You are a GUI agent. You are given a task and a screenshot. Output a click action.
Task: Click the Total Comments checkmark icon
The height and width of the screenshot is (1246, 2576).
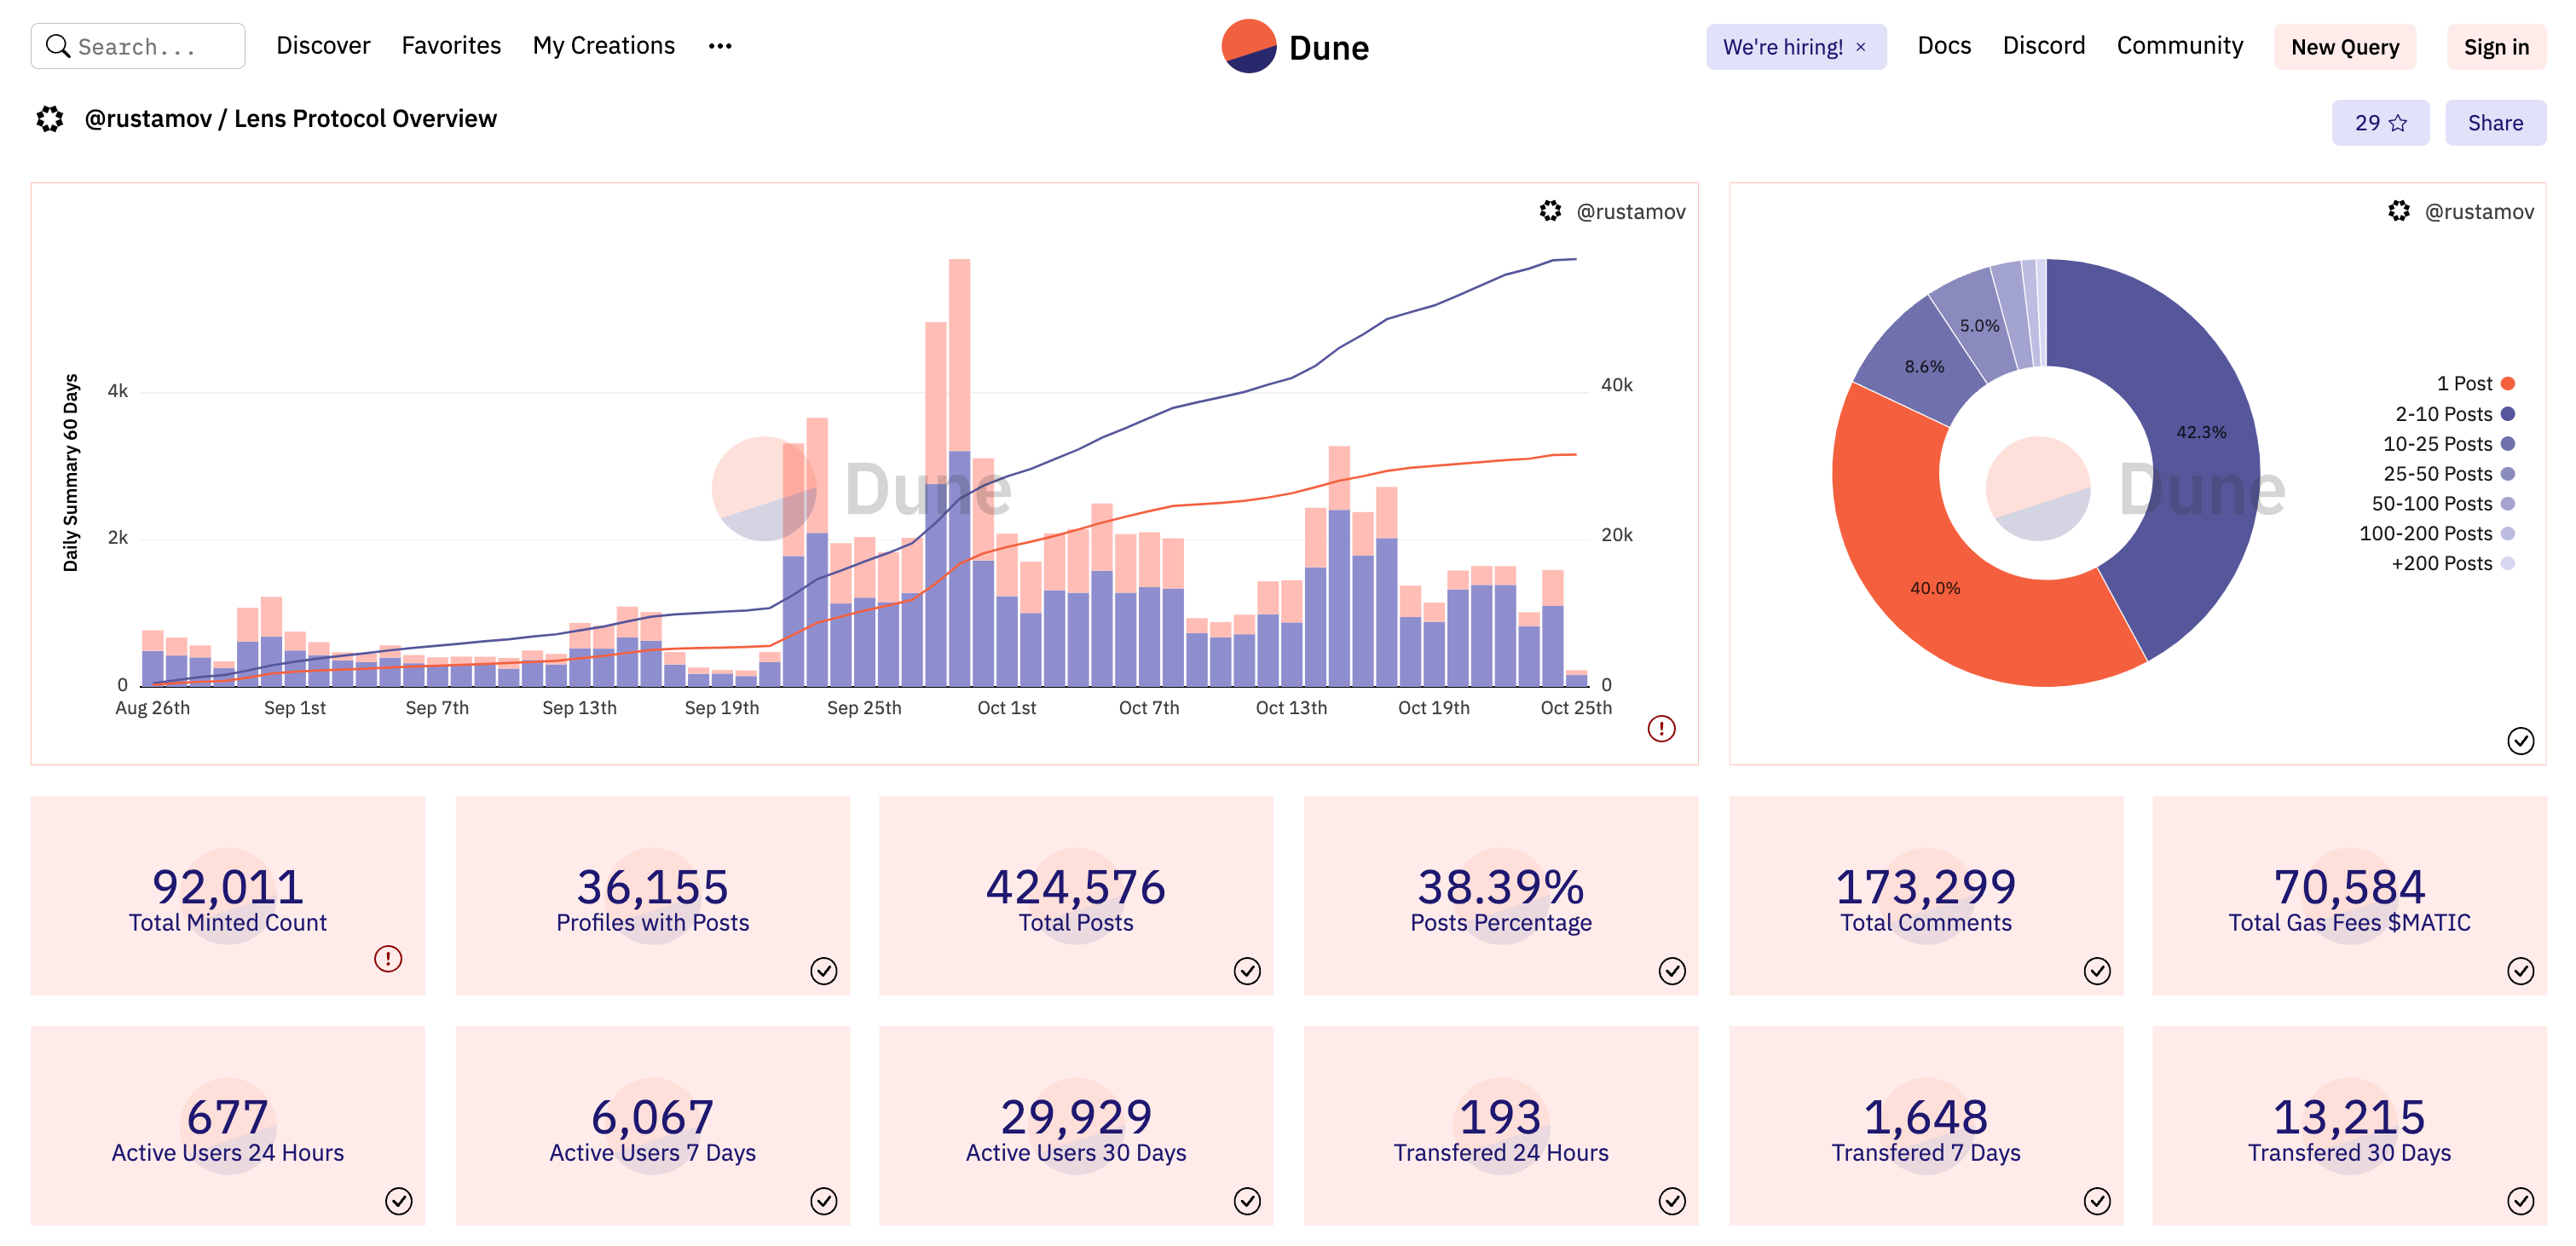tap(2097, 971)
